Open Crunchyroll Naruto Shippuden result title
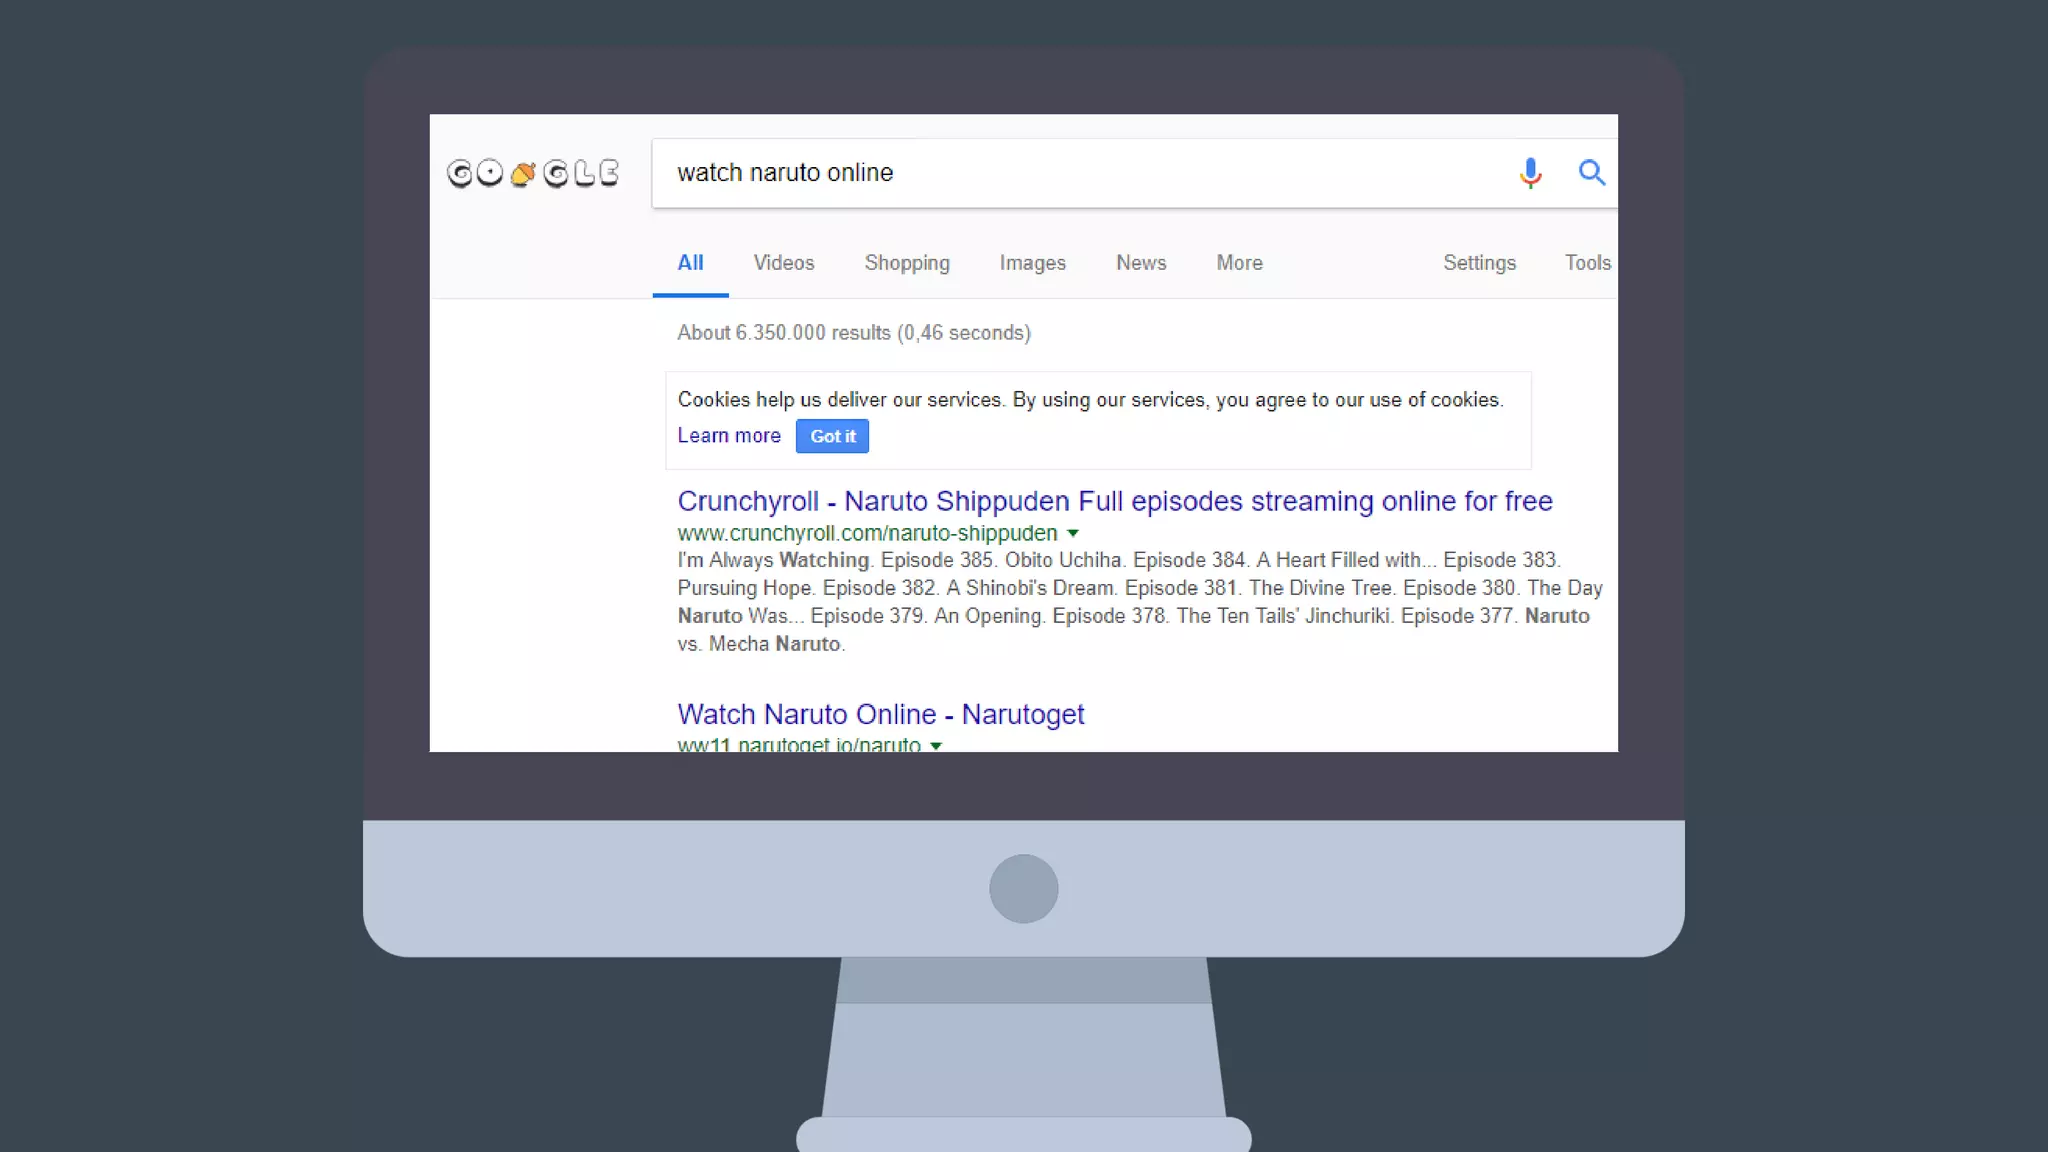This screenshot has width=2048, height=1152. tap(1114, 501)
